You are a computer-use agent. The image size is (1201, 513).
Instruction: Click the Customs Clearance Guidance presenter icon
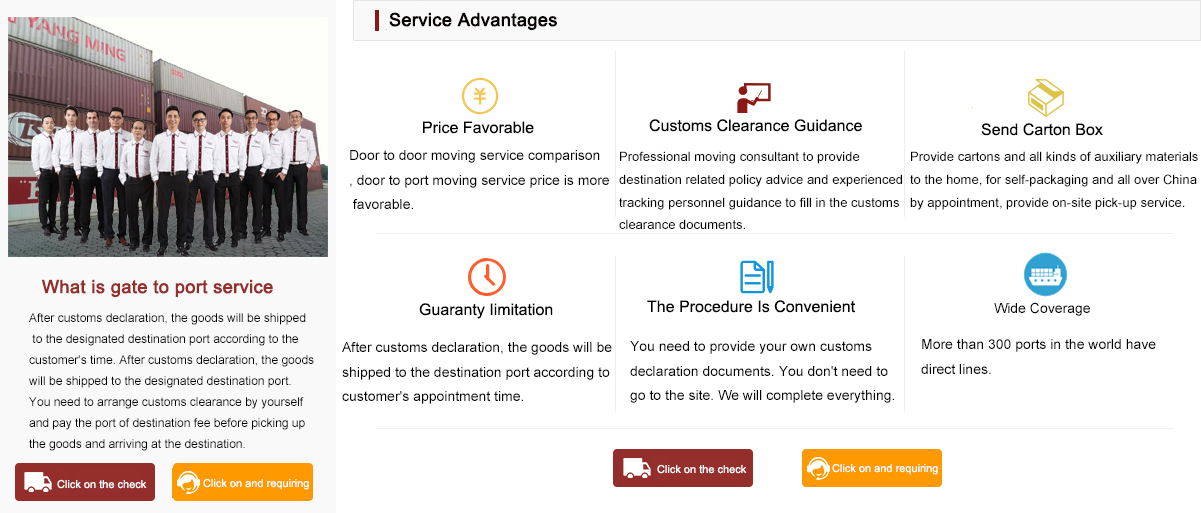(x=753, y=97)
